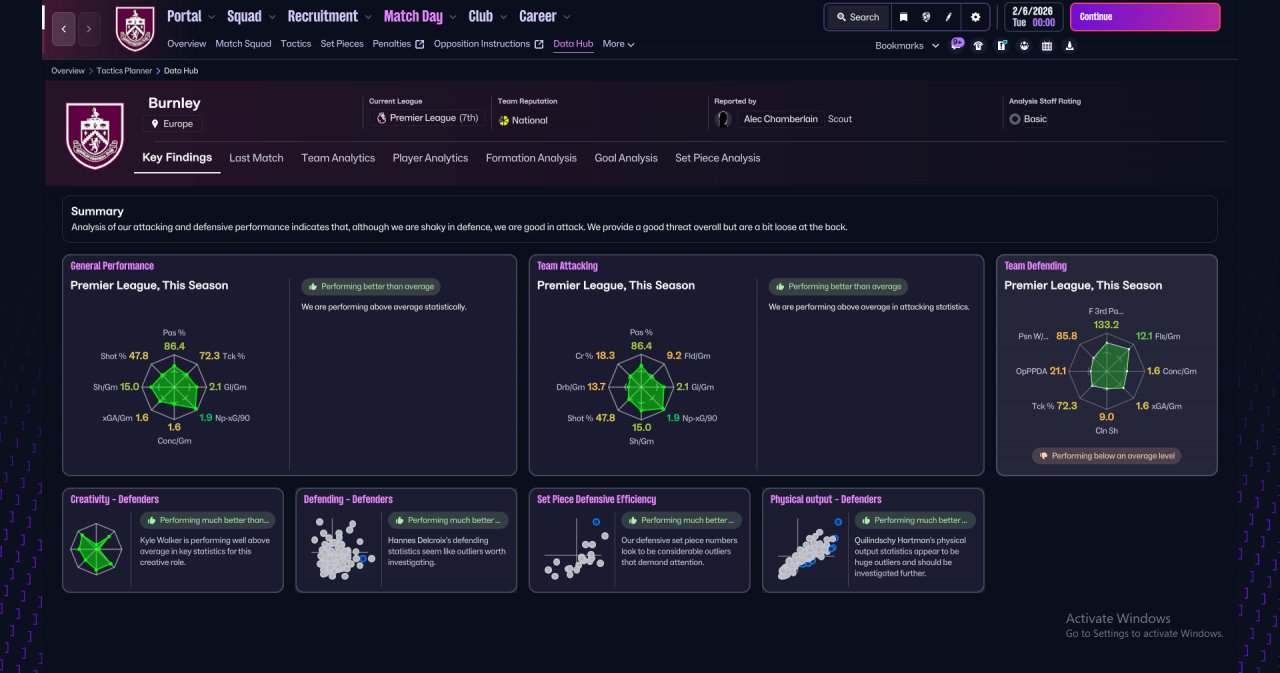Viewport: 1280px width, 673px height.
Task: Open the calendar bookmark icon
Action: pos(1047,45)
